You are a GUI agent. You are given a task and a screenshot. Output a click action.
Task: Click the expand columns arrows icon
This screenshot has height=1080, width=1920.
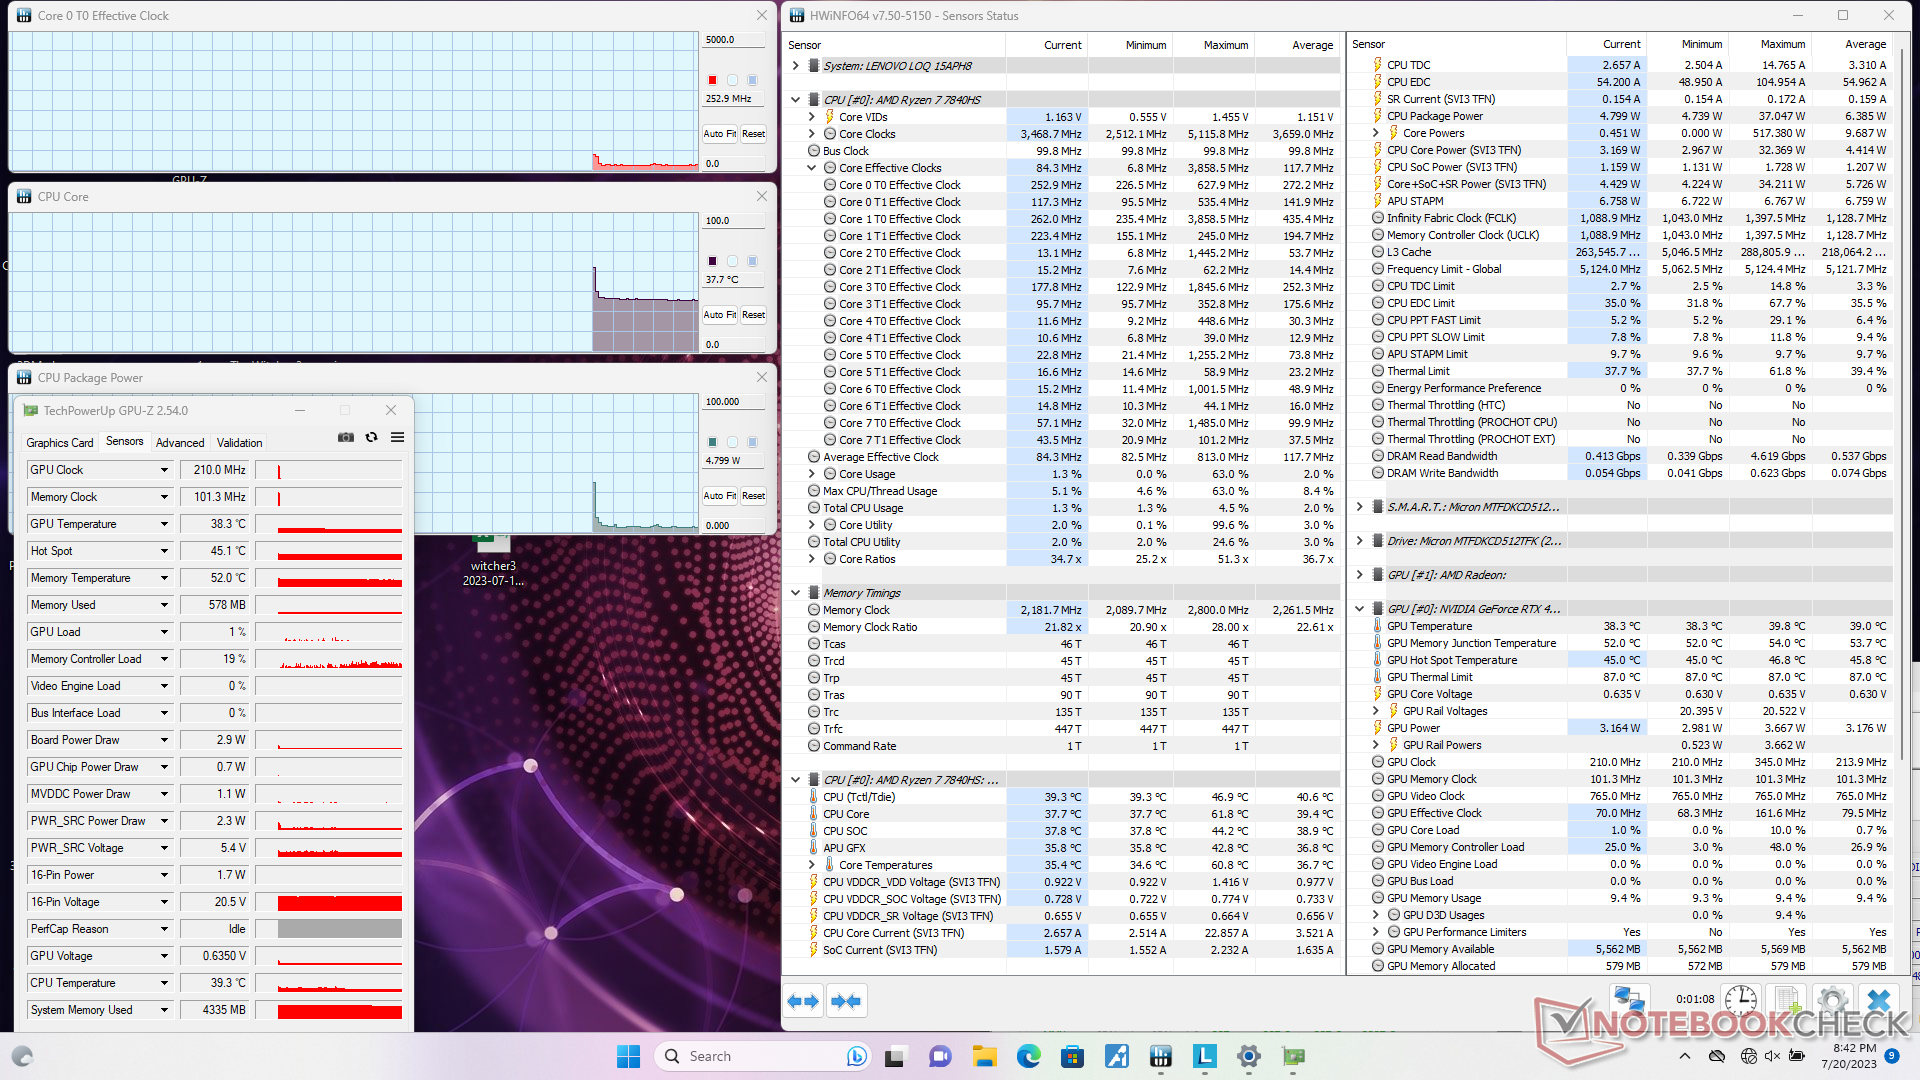point(803,1001)
